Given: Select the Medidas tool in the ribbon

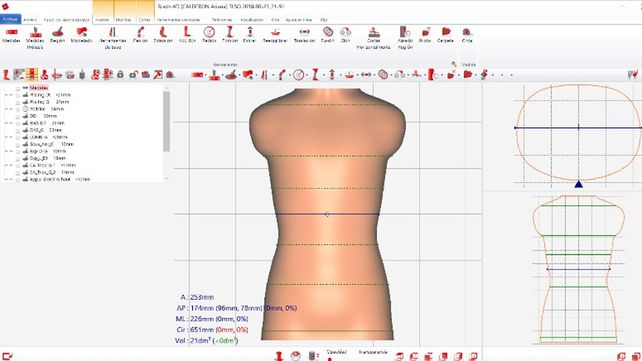Looking at the screenshot, I should tap(11, 35).
